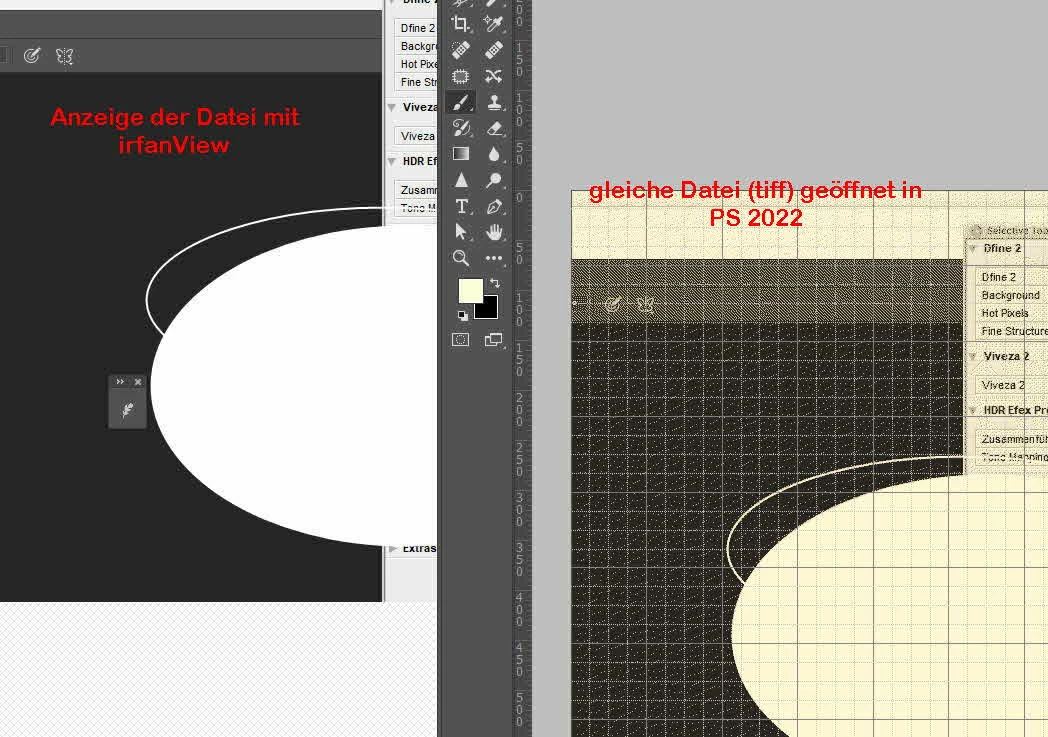This screenshot has height=737, width=1048.
Task: Select the Zoom magnifier tool
Action: coord(461,258)
